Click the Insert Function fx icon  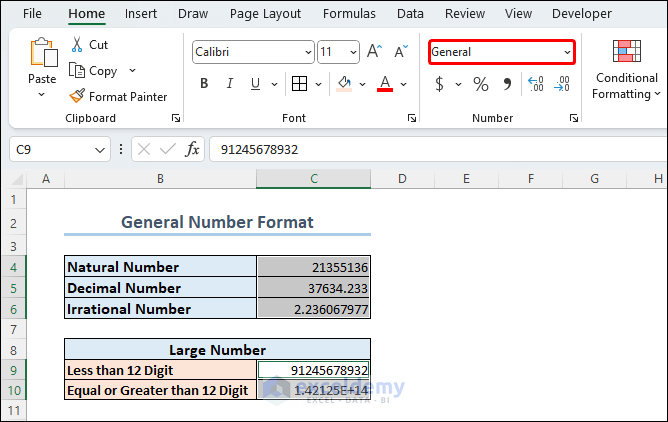193,149
